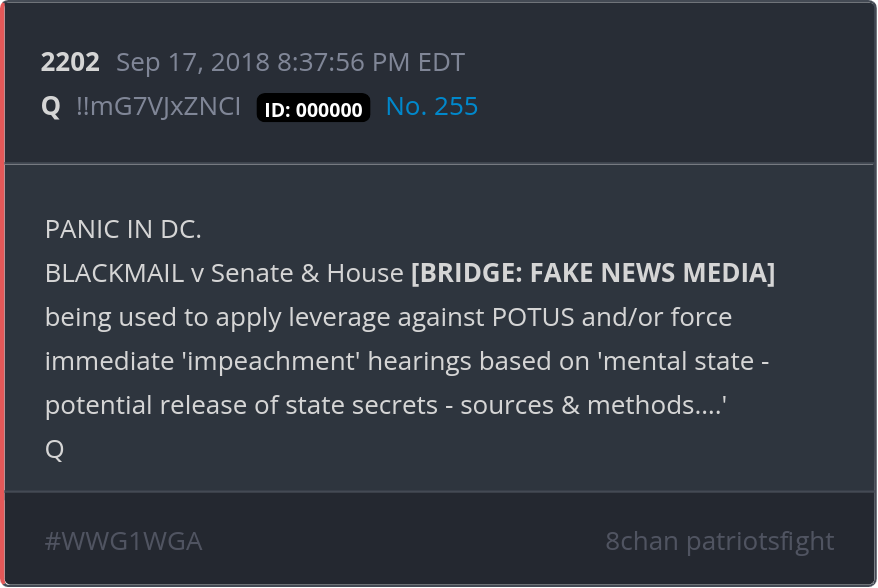Click the #WWG1WGA hashtag
The image size is (878, 588).
tap(123, 541)
